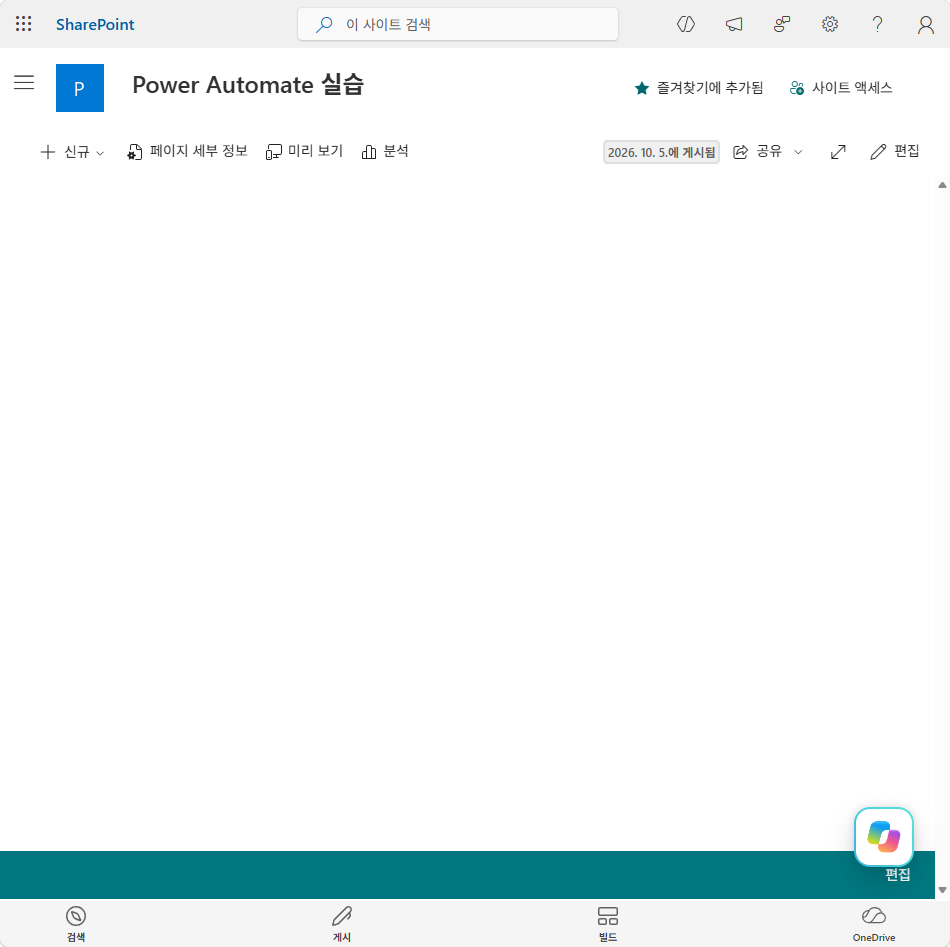Open the 검색 tab in bottom bar

pos(76,924)
